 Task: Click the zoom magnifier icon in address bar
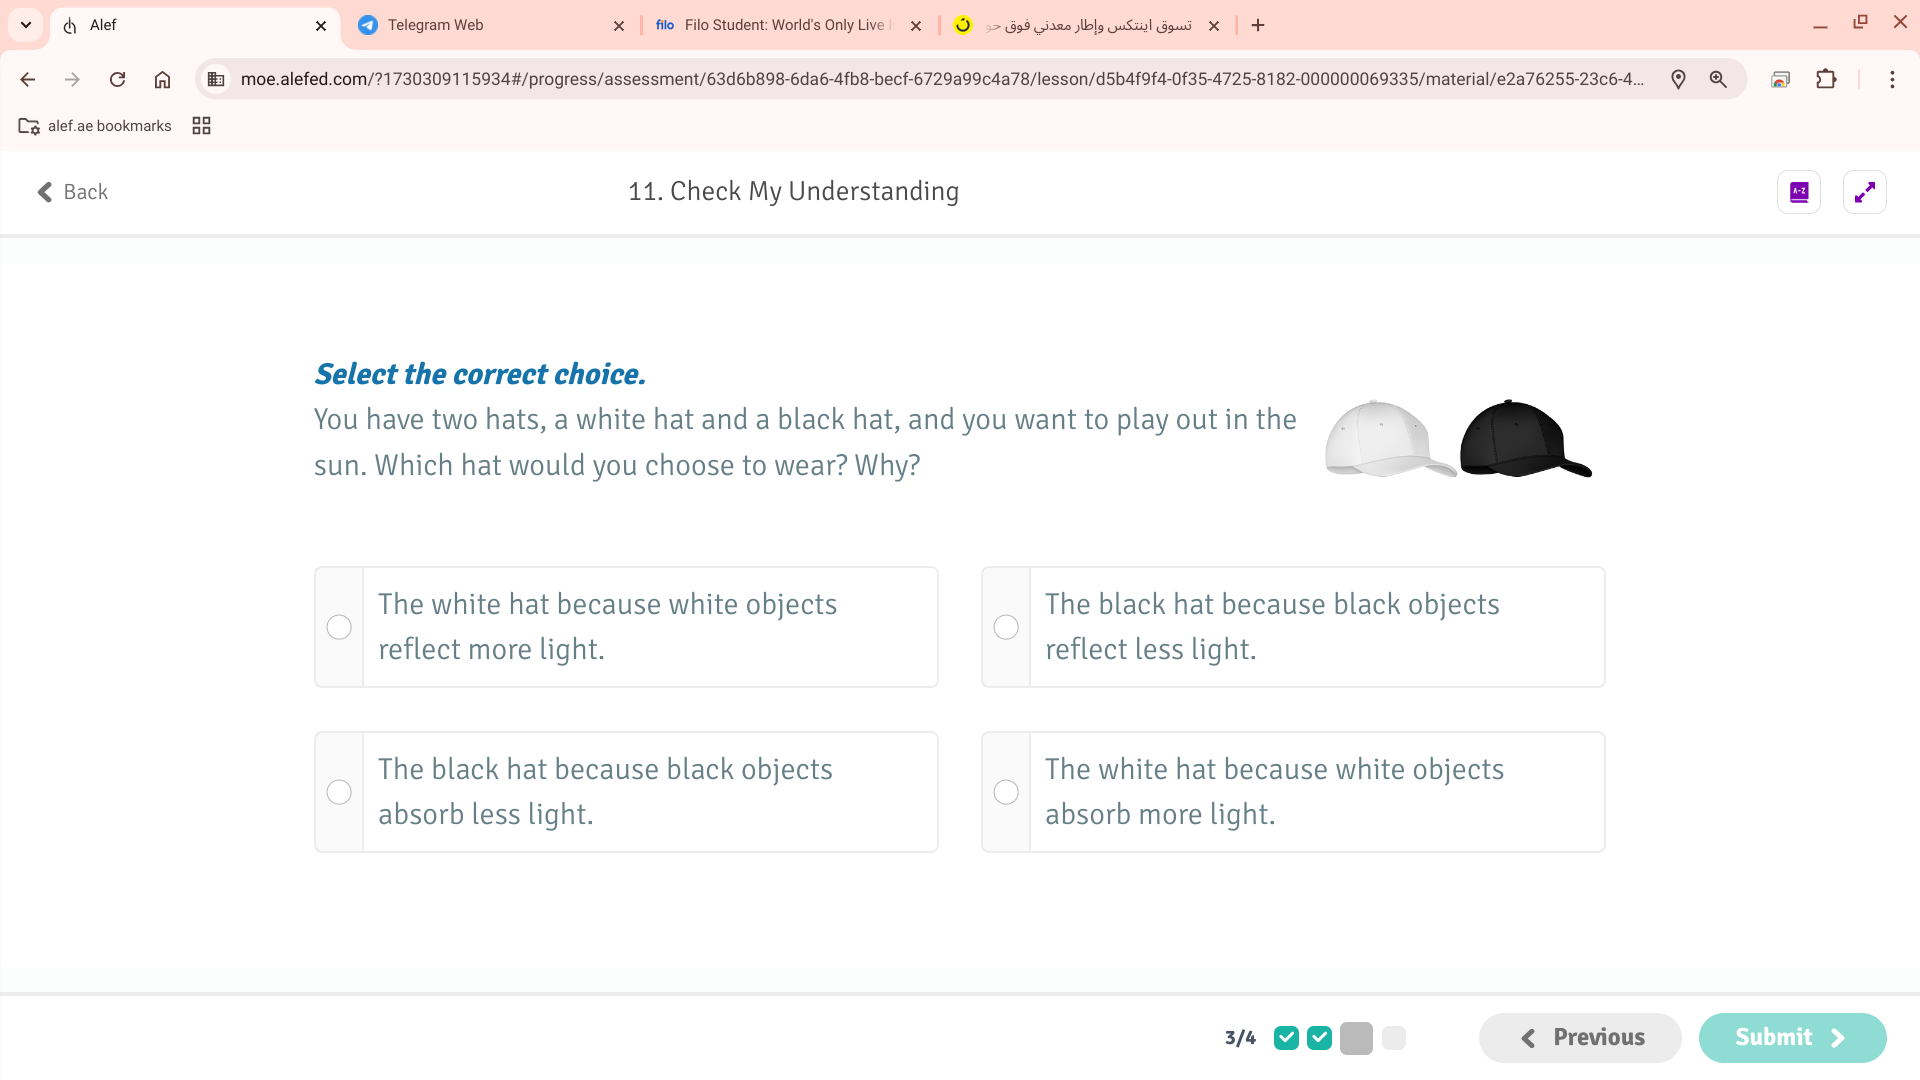[x=1718, y=80]
